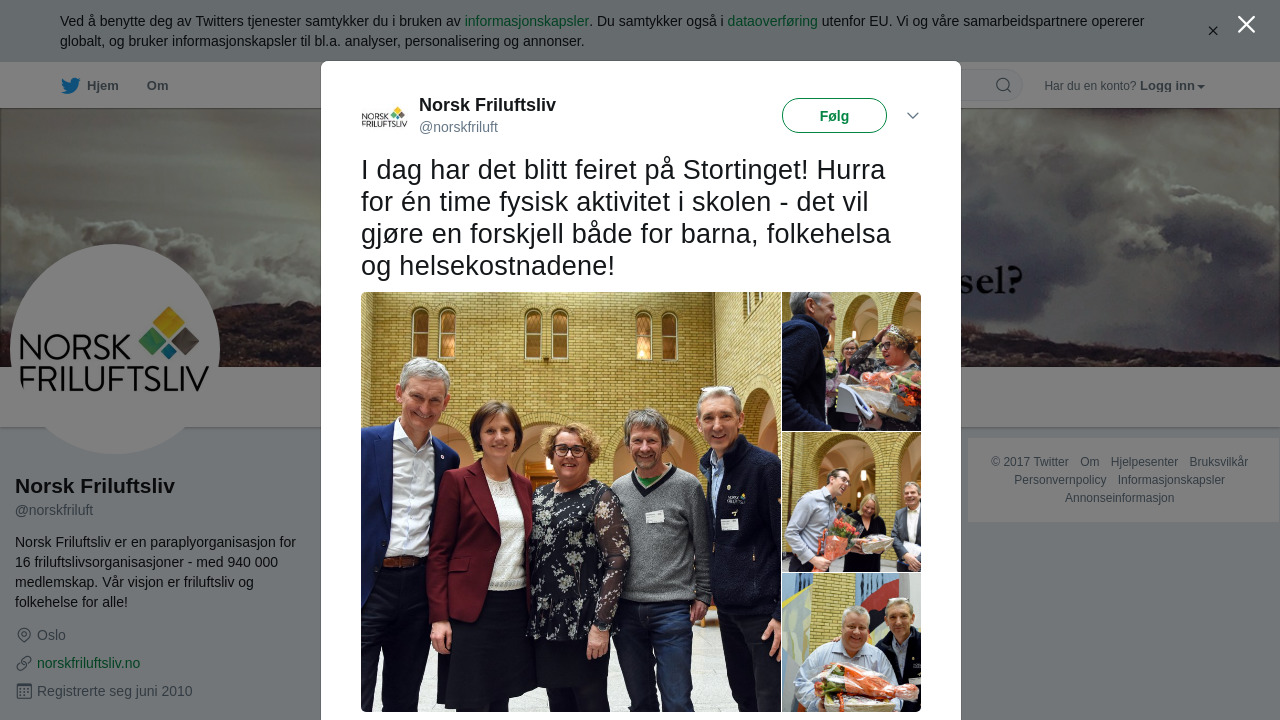
Task: Click the Oslo location pin icon
Action: [x=24, y=635]
